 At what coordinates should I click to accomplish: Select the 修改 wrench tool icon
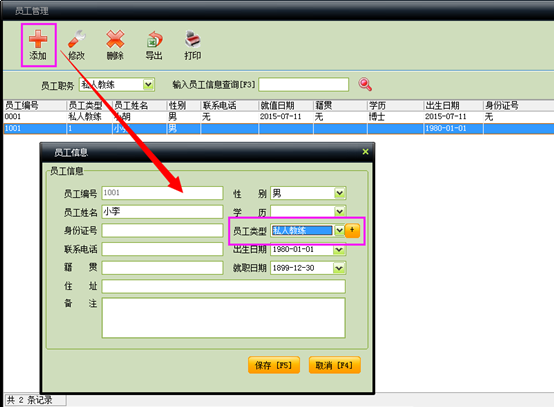point(77,39)
